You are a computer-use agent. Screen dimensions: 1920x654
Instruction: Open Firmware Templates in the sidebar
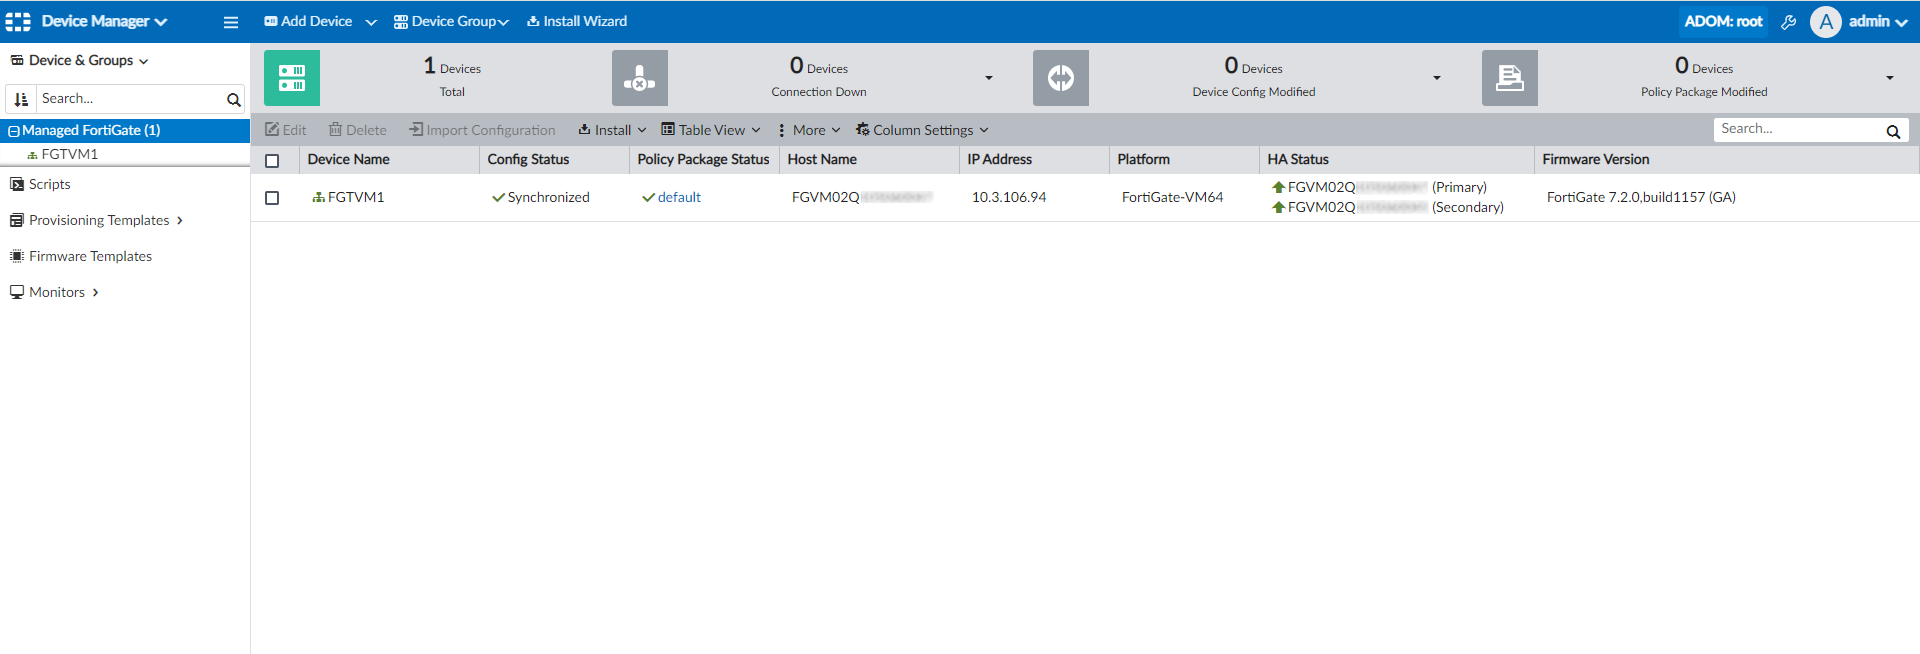tap(90, 256)
